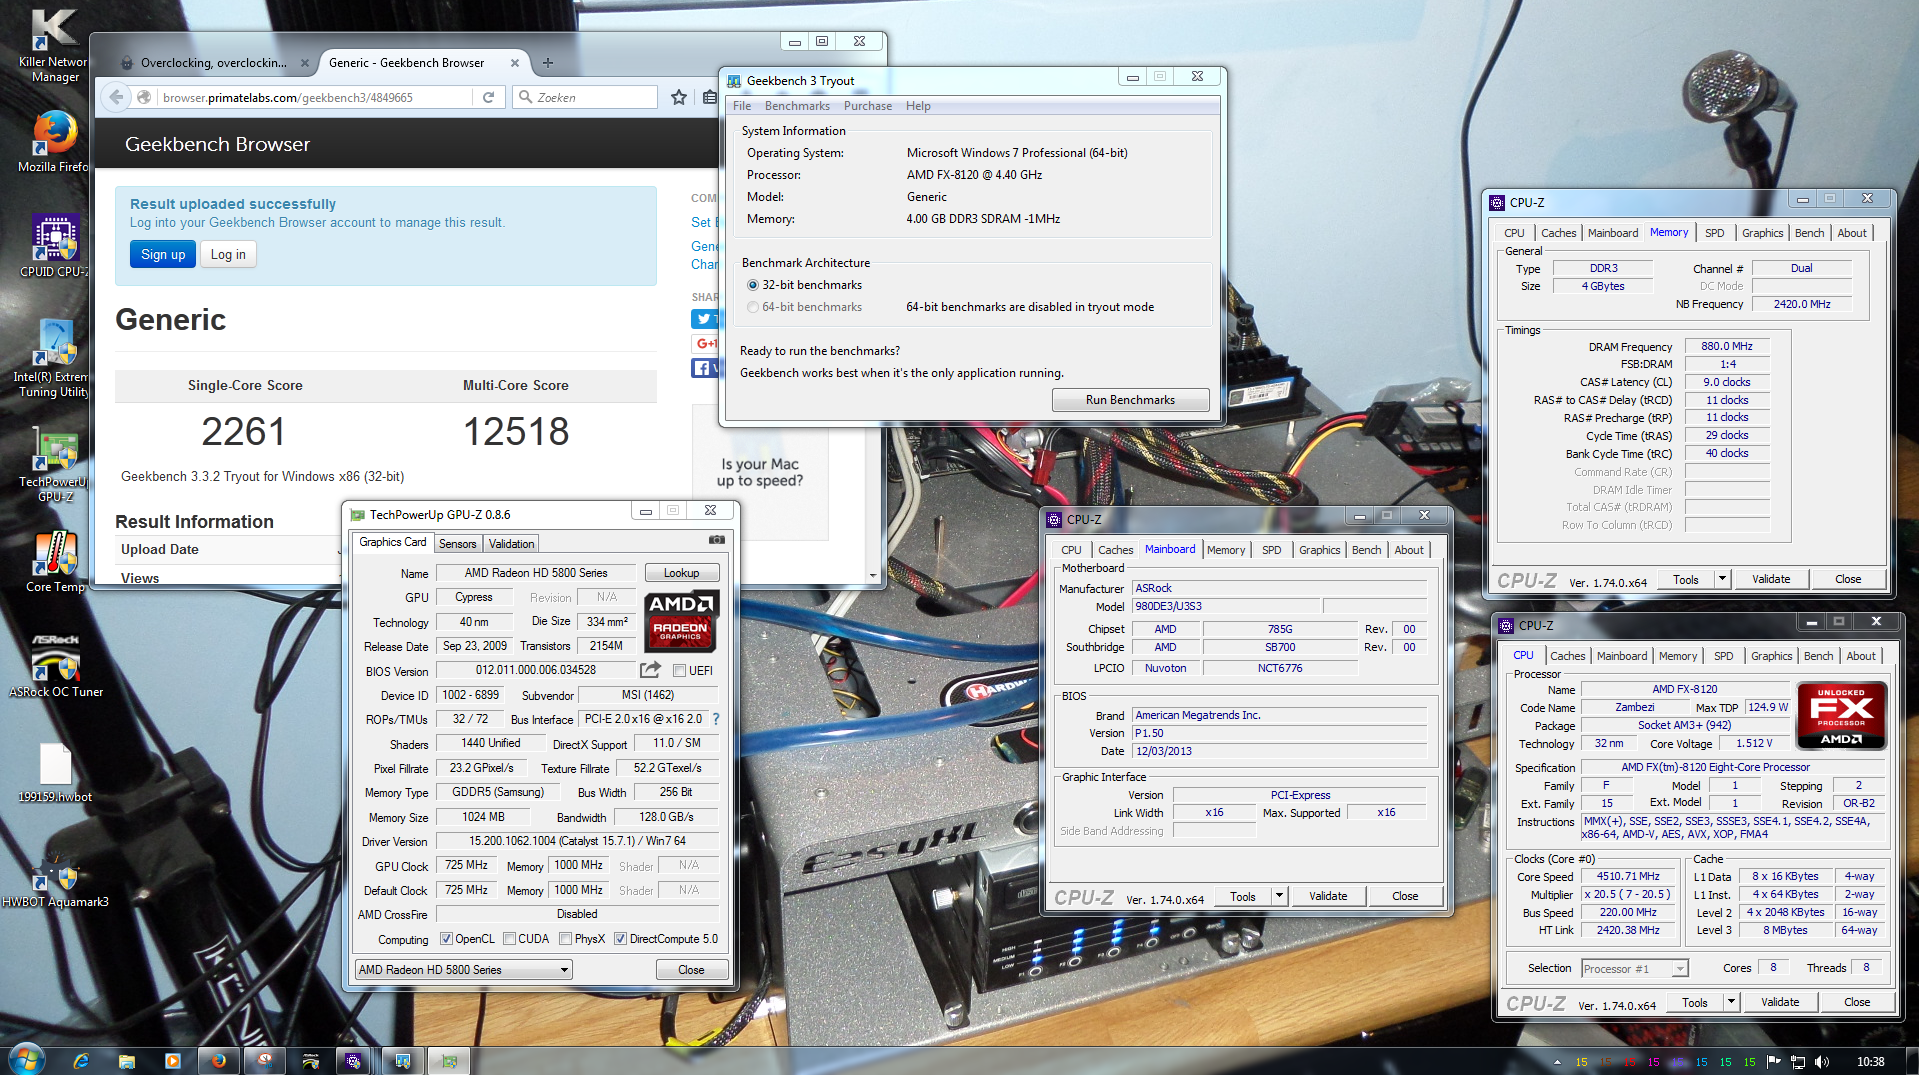Select 32-bit benchmarks radio button
The width and height of the screenshot is (1919, 1075).
click(753, 285)
